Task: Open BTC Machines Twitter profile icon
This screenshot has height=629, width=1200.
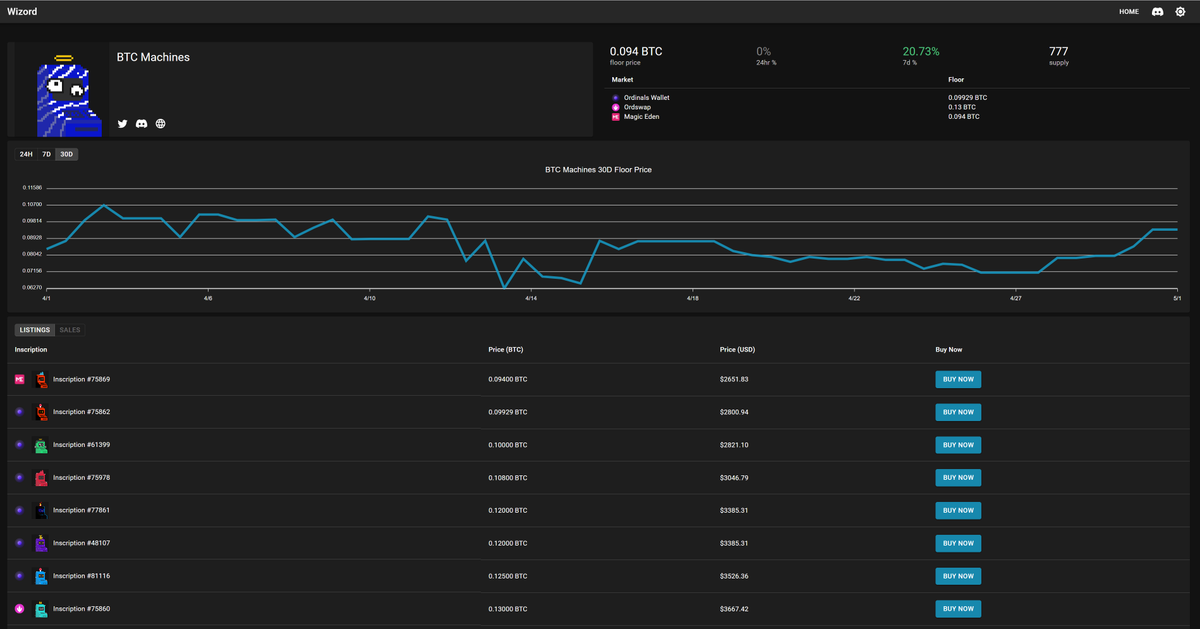Action: 123,124
